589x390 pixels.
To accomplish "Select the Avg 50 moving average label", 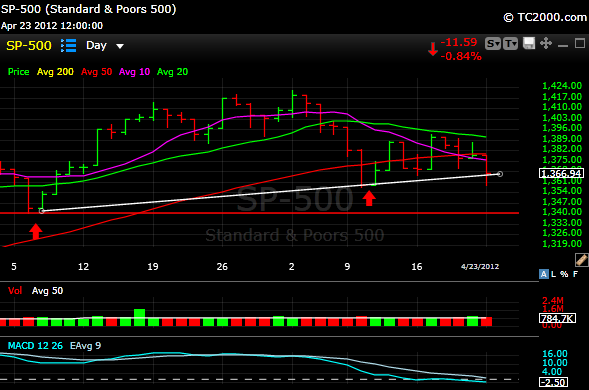I will 97,72.
